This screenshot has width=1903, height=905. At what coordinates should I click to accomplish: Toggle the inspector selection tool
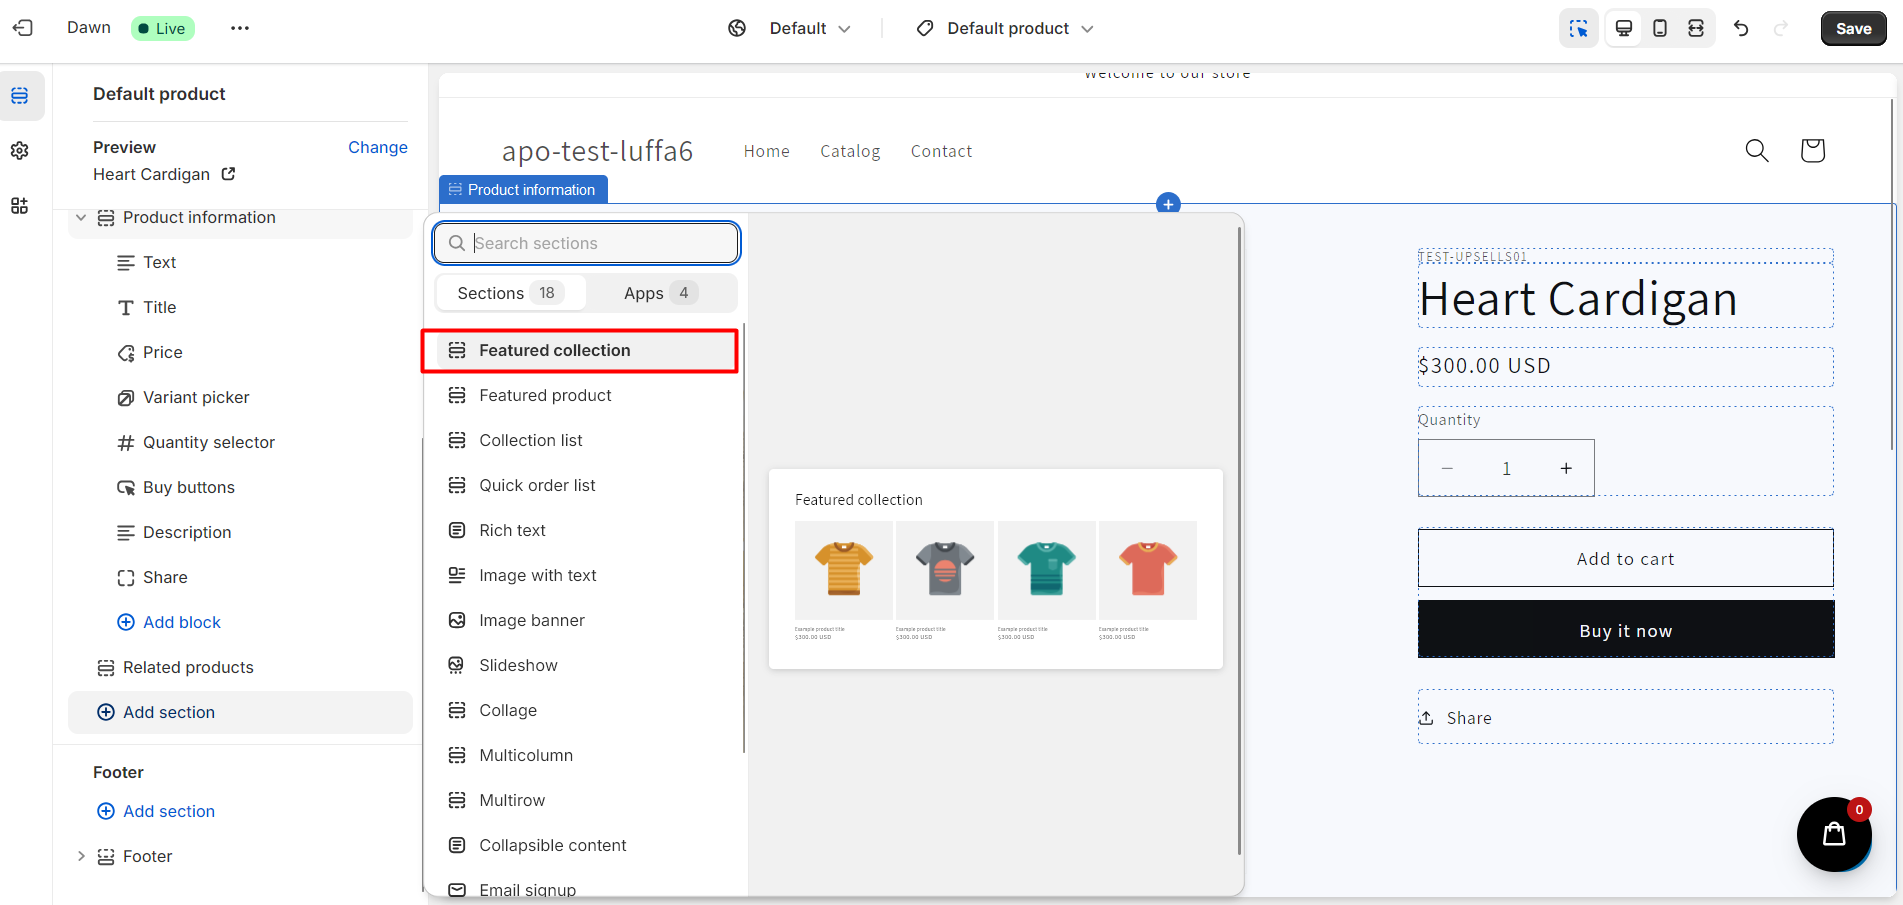point(1579,28)
